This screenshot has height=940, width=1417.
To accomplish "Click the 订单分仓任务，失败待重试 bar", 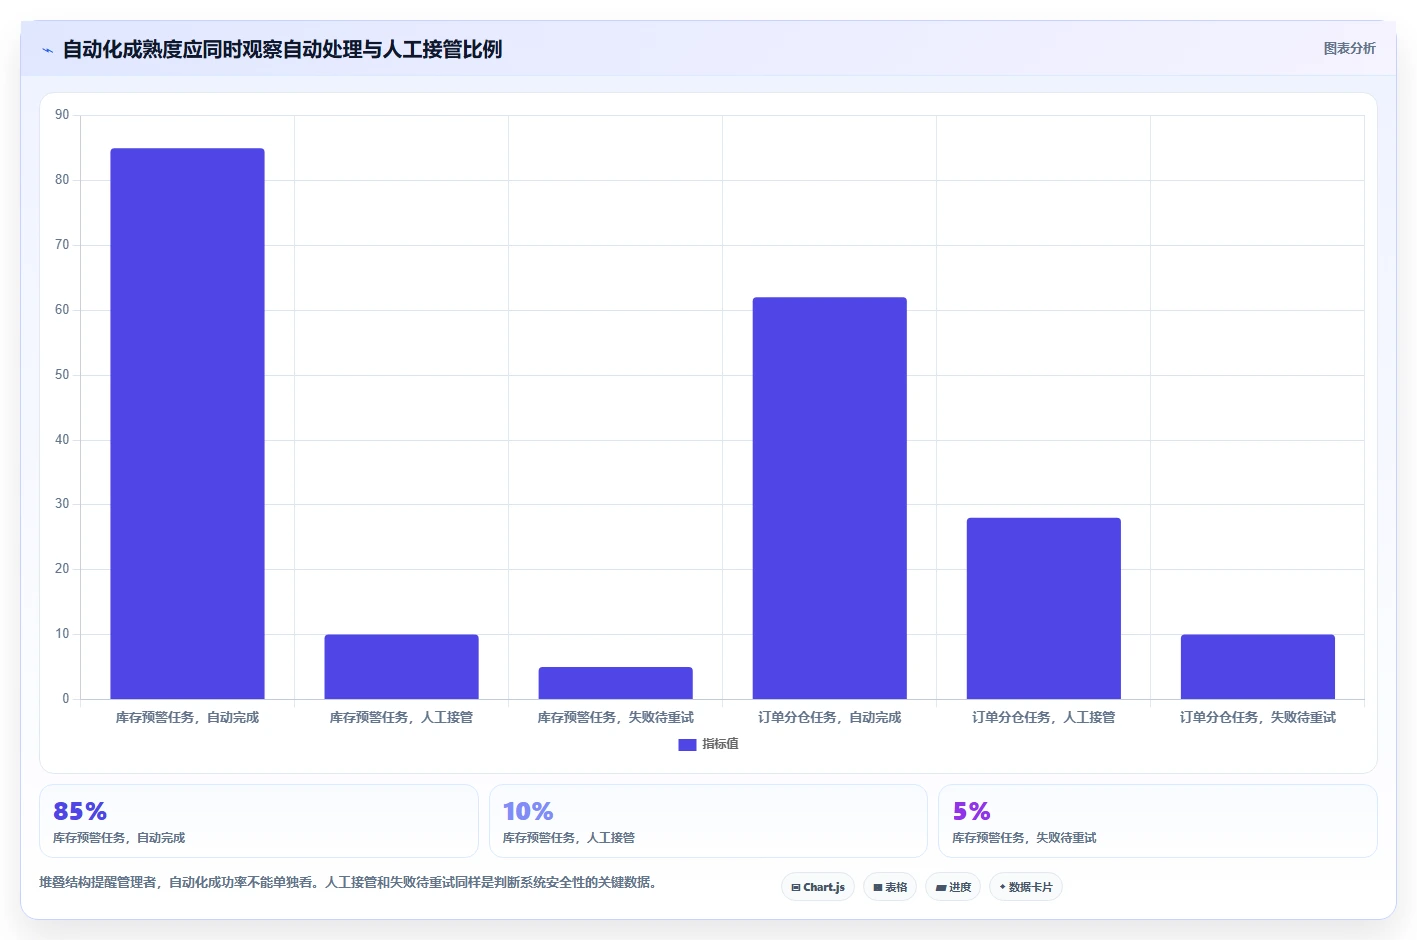I will tap(1257, 667).
